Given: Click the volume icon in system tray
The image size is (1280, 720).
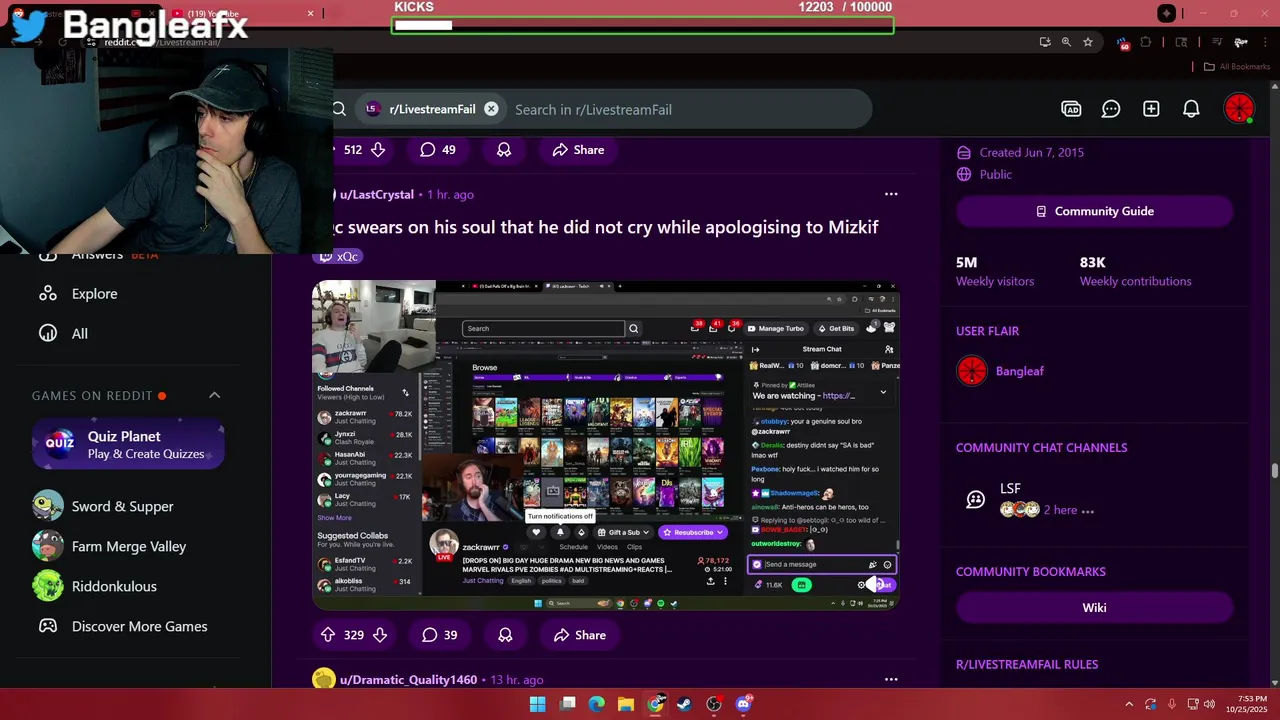Looking at the screenshot, I should tap(1208, 704).
